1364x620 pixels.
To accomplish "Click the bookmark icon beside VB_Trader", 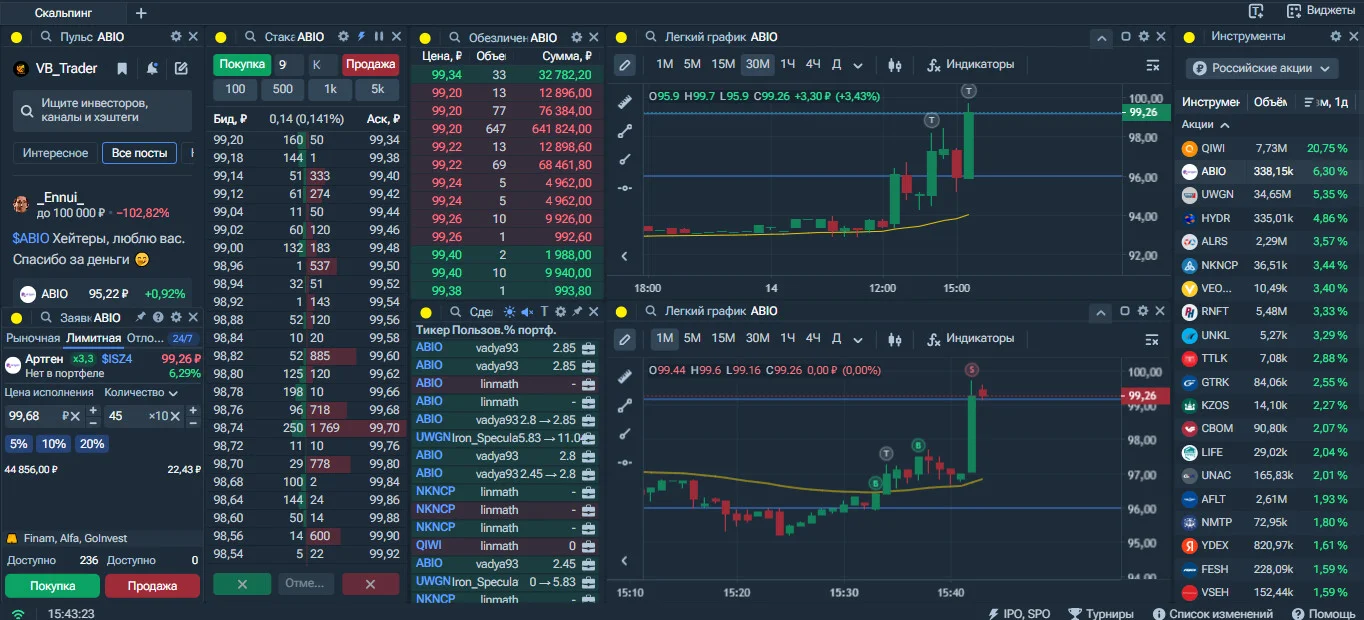I will coord(122,69).
